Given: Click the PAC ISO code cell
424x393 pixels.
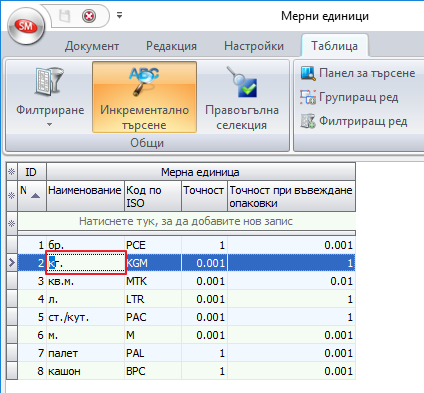Looking at the screenshot, I should (153, 317).
